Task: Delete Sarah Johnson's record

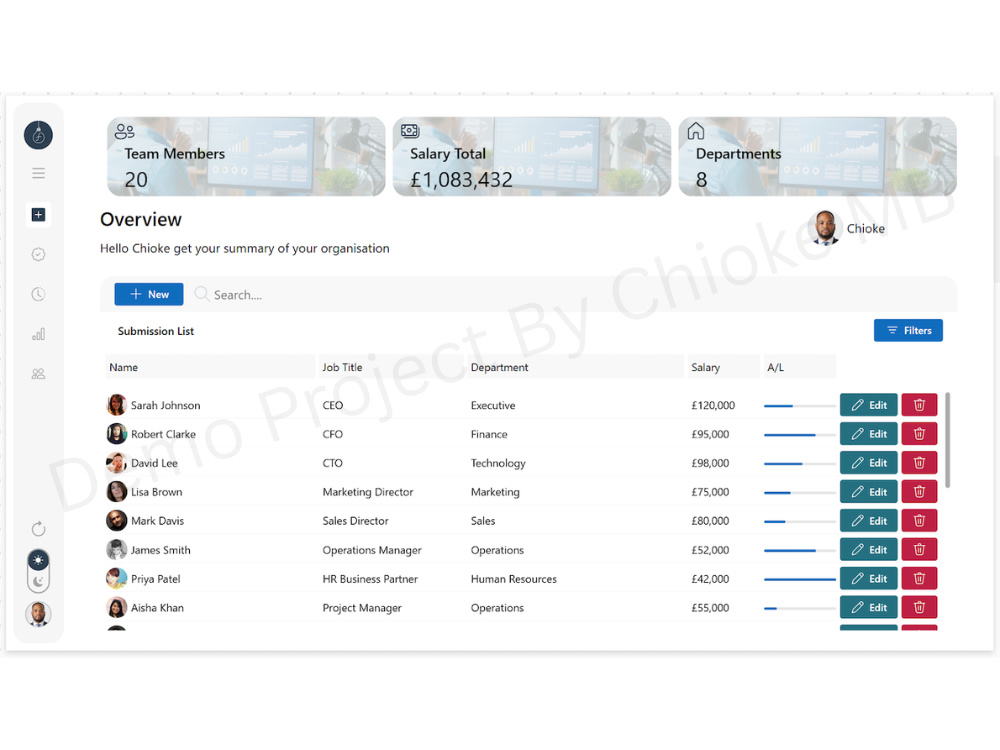Action: (919, 405)
